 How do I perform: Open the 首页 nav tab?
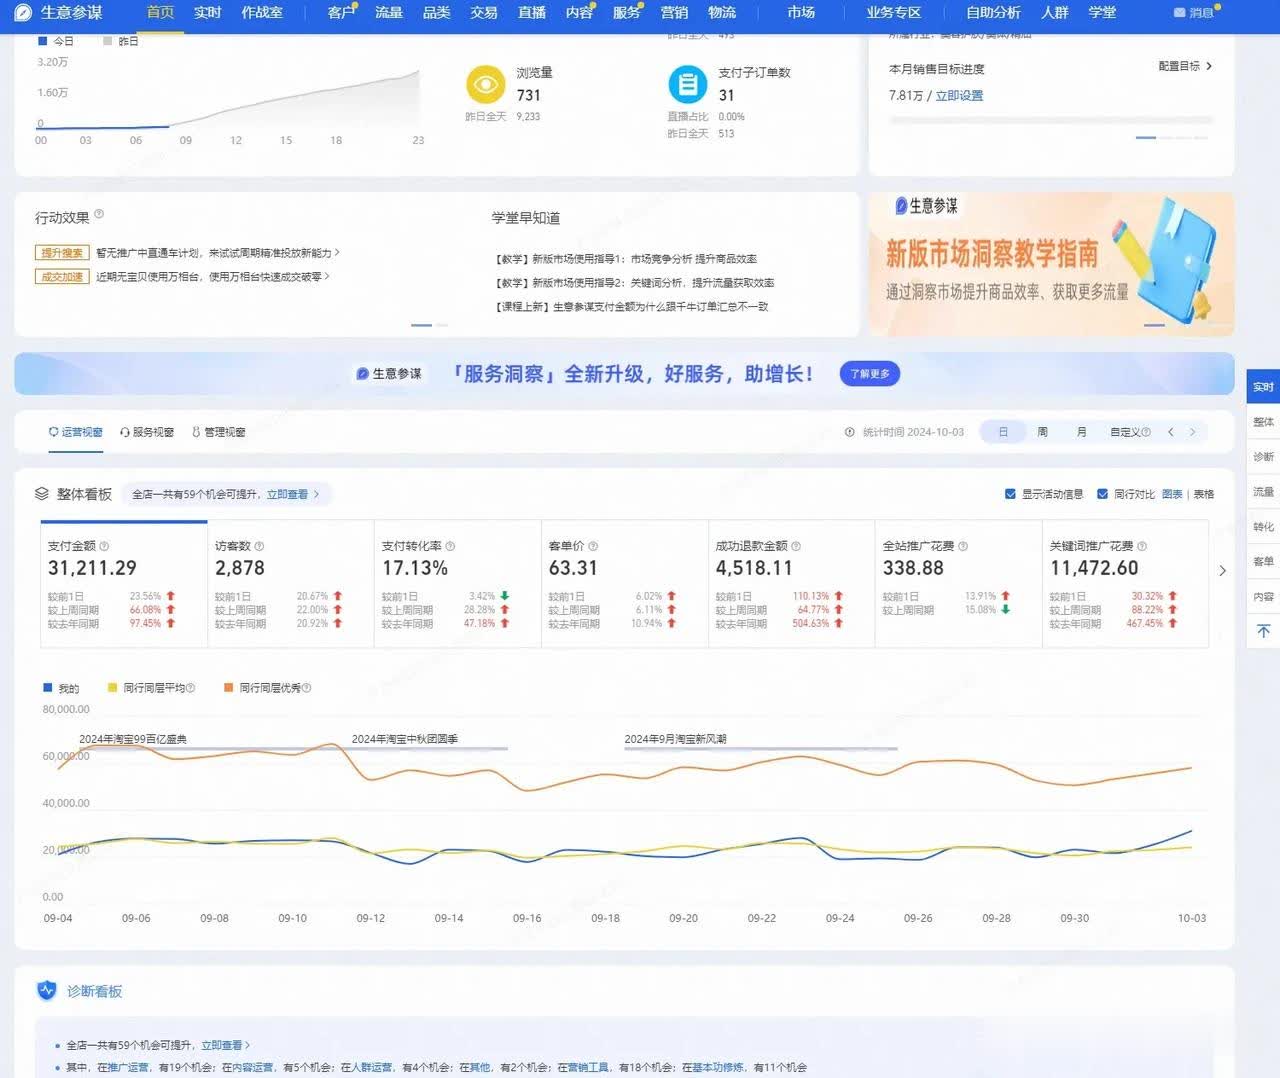tap(160, 12)
